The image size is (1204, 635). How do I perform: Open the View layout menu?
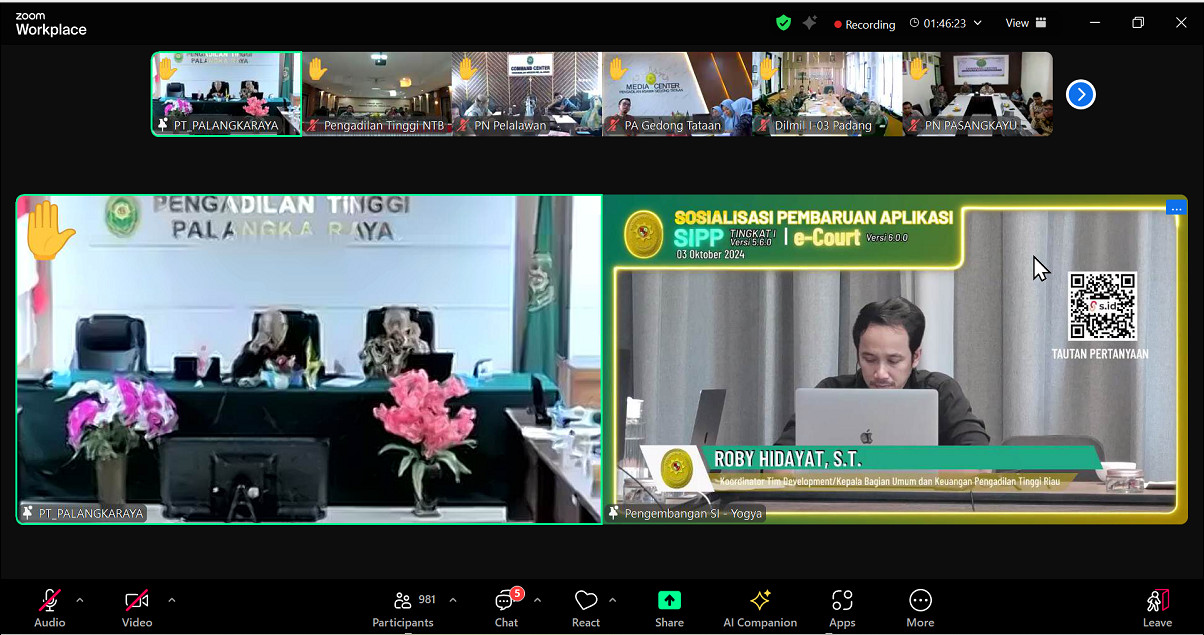[x=1026, y=23]
